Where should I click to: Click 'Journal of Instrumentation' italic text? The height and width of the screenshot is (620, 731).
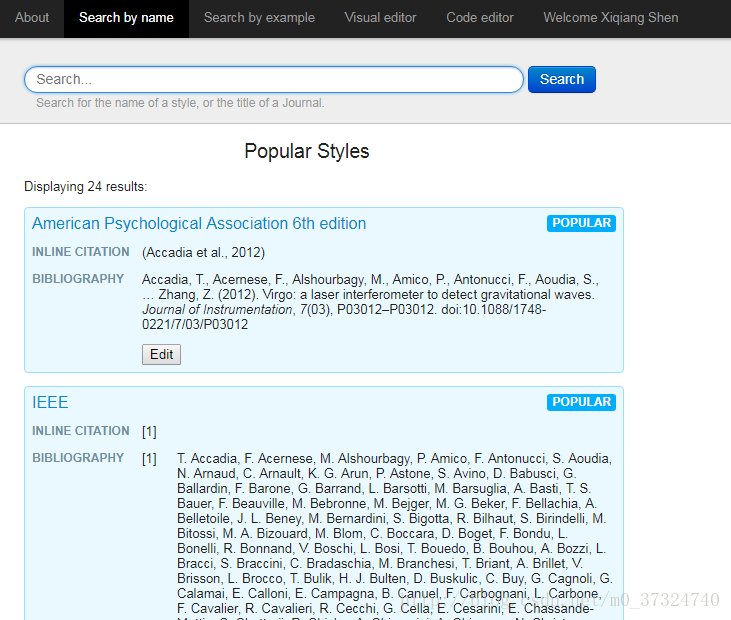(x=217, y=310)
